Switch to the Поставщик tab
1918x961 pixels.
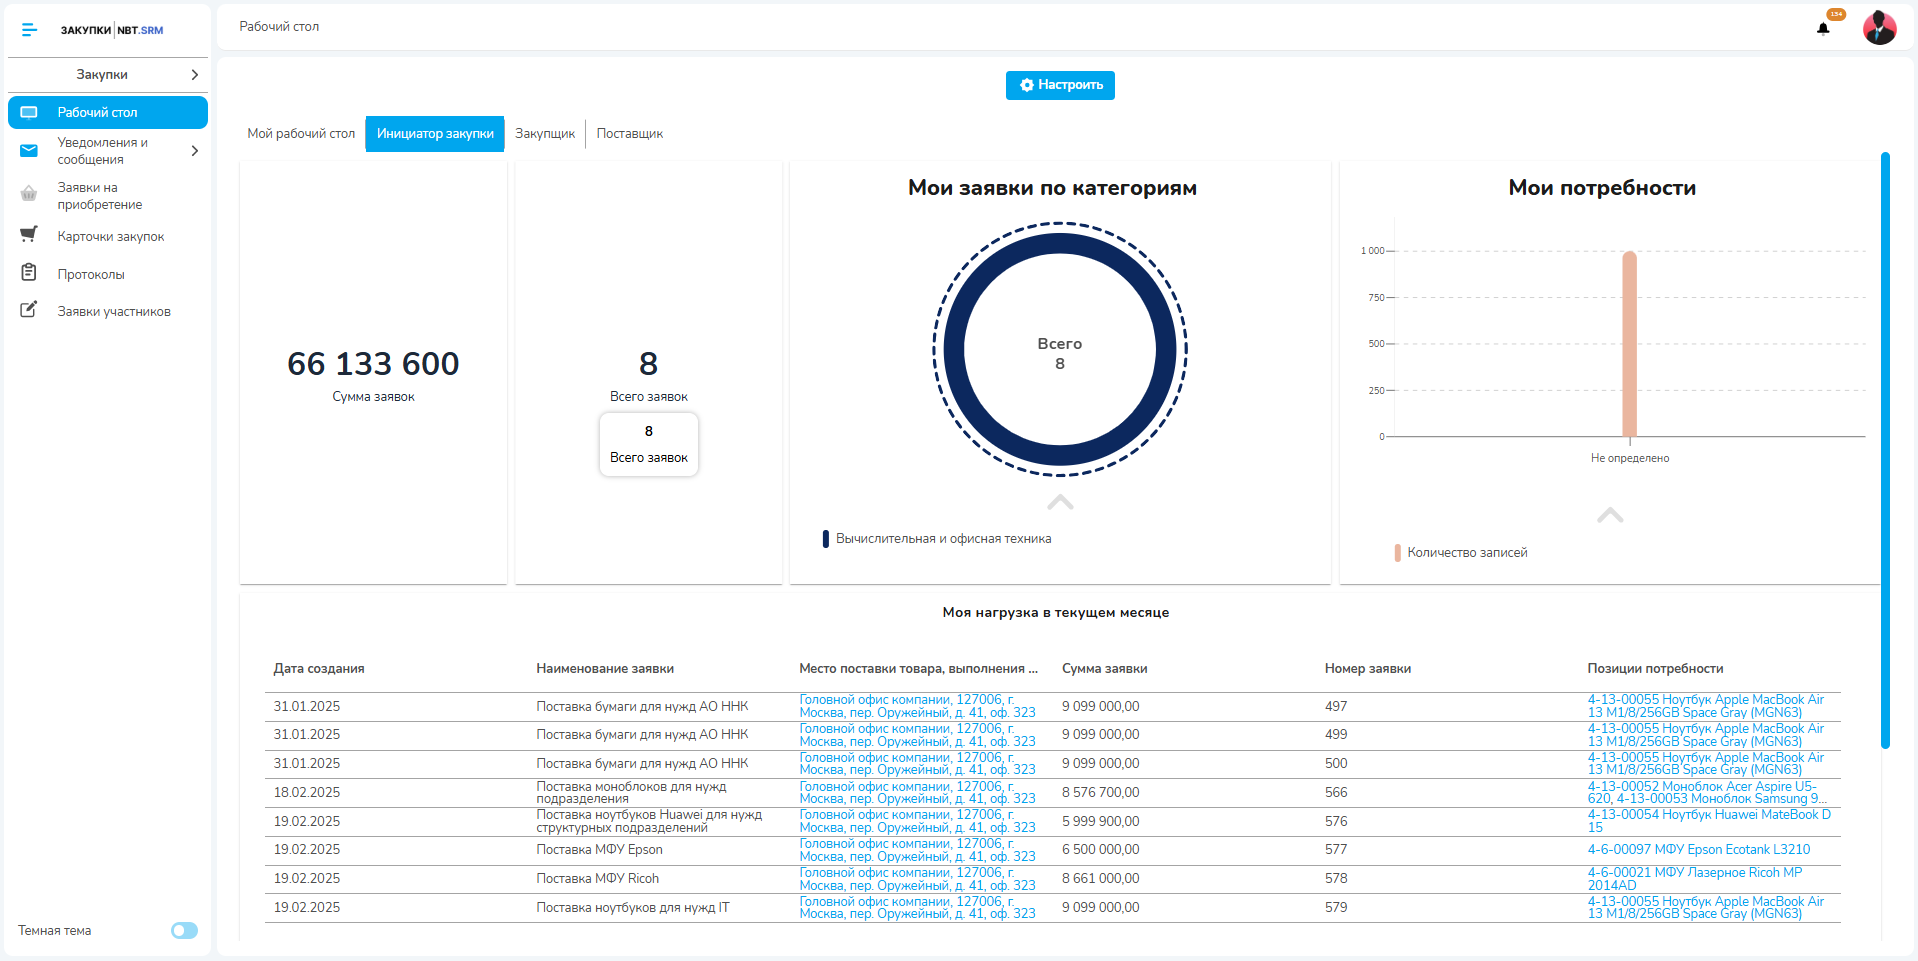click(629, 134)
